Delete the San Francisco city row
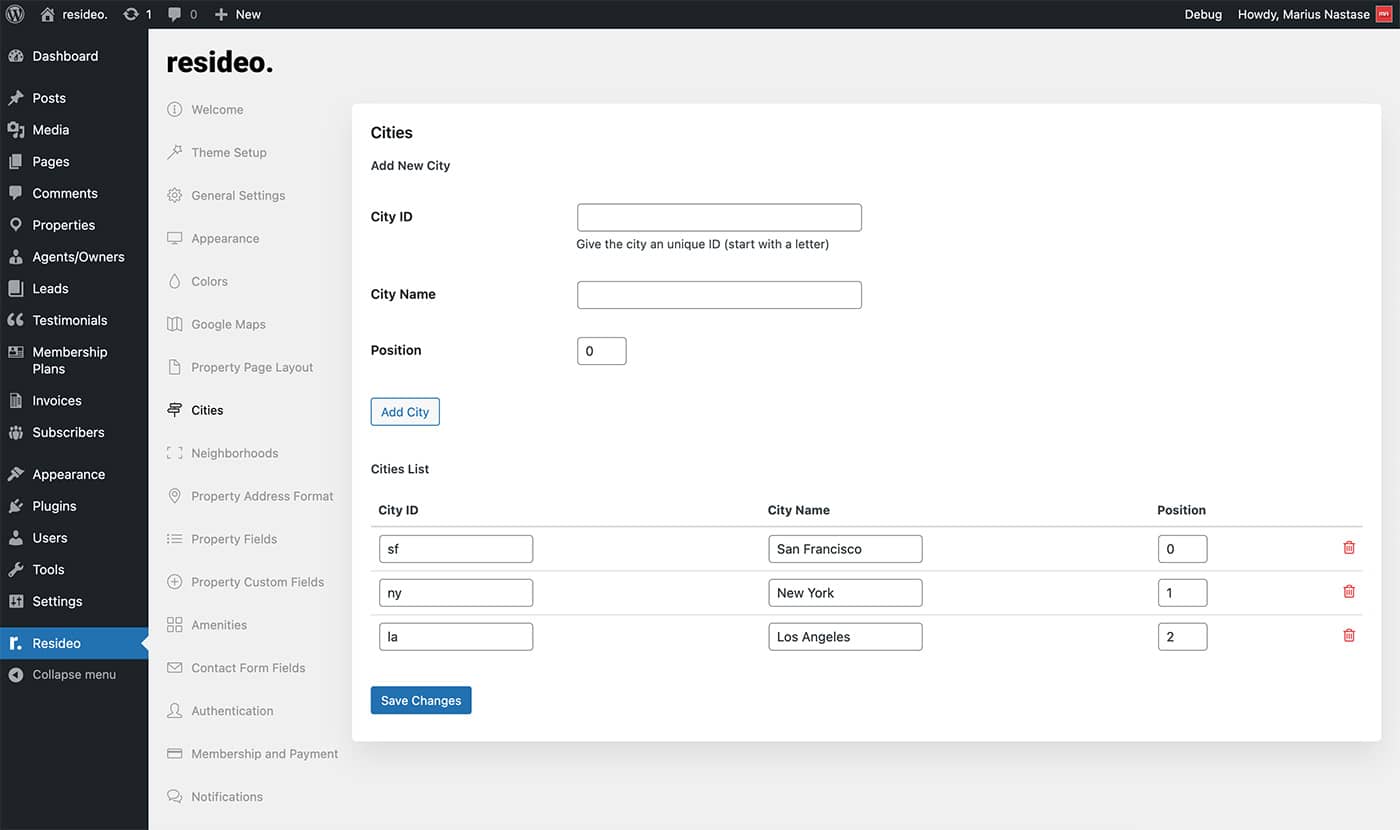Viewport: 1400px width, 830px height. (1348, 548)
